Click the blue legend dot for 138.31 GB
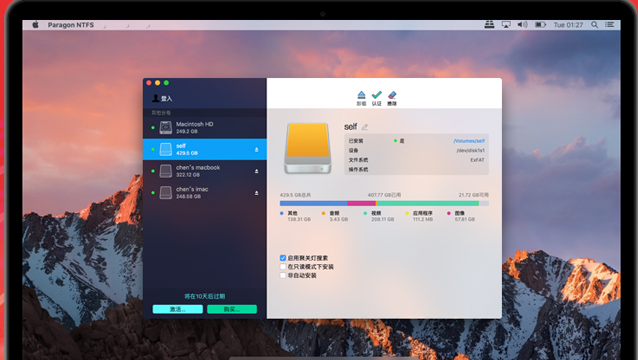 click(282, 213)
